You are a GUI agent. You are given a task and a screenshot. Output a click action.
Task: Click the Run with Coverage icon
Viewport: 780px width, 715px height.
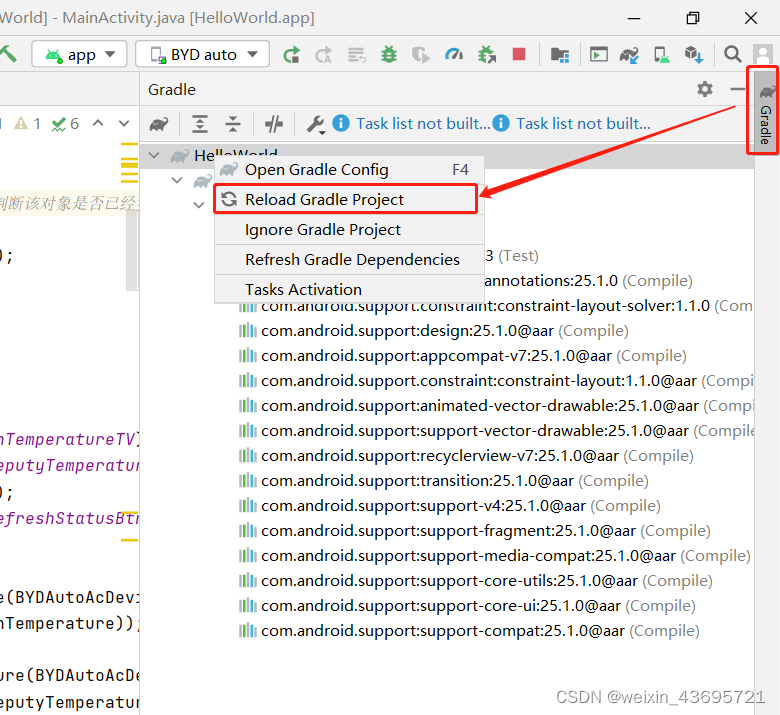point(421,54)
